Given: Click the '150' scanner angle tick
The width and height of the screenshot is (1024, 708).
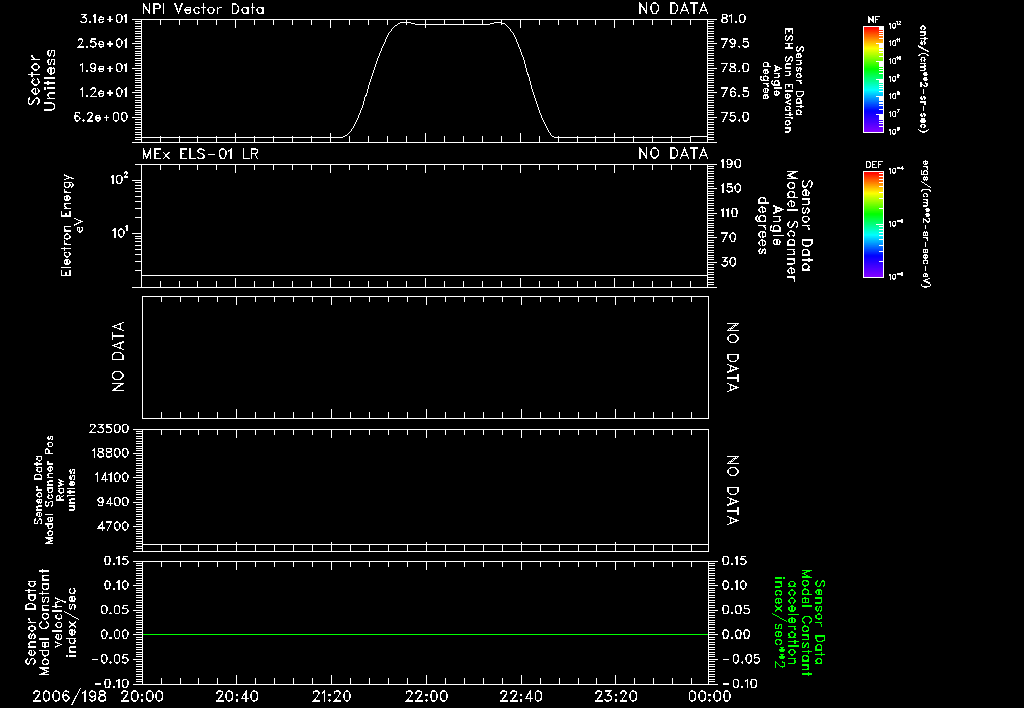Looking at the screenshot, I should click(731, 189).
